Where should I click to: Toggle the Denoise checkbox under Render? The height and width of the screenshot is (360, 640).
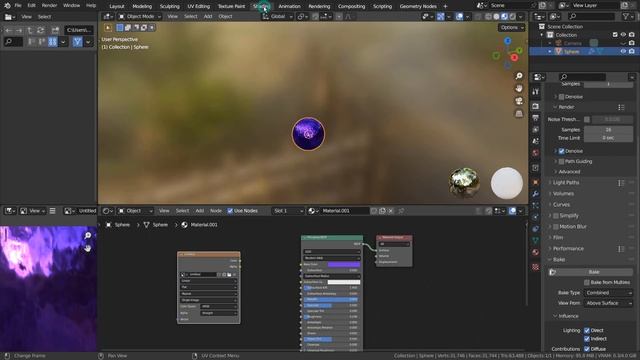[561, 151]
